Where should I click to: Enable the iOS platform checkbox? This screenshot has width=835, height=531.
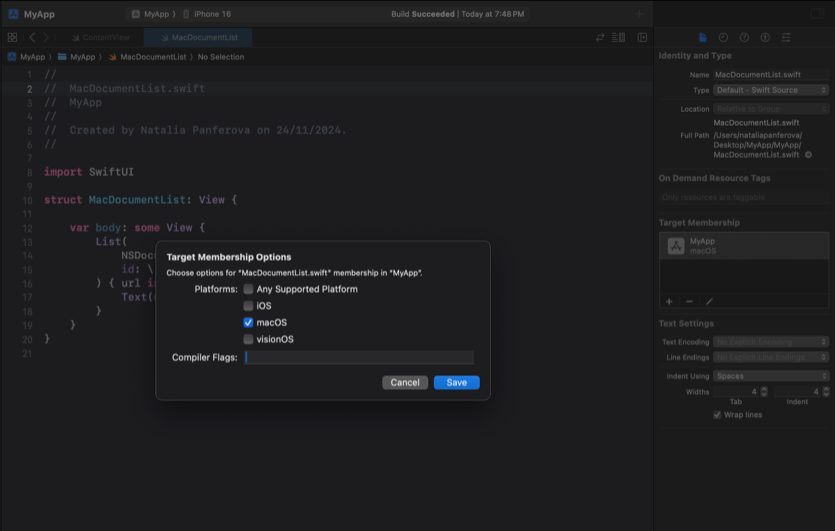tap(248, 306)
